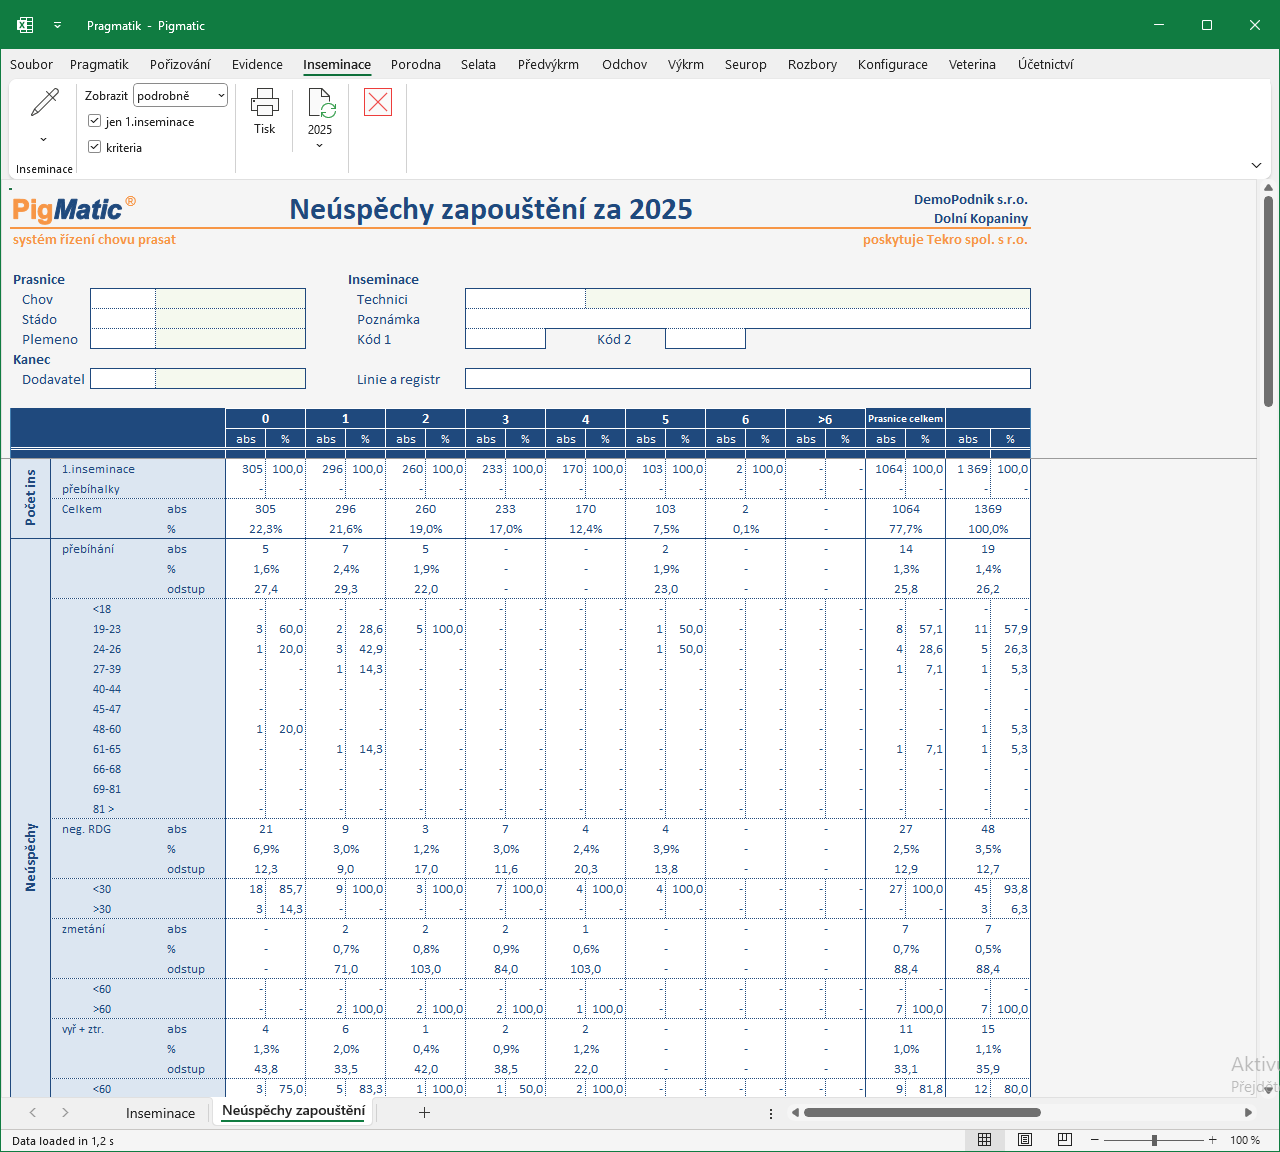This screenshot has height=1152, width=1280.
Task: Go to previous sheet arrow
Action: coord(33,1112)
